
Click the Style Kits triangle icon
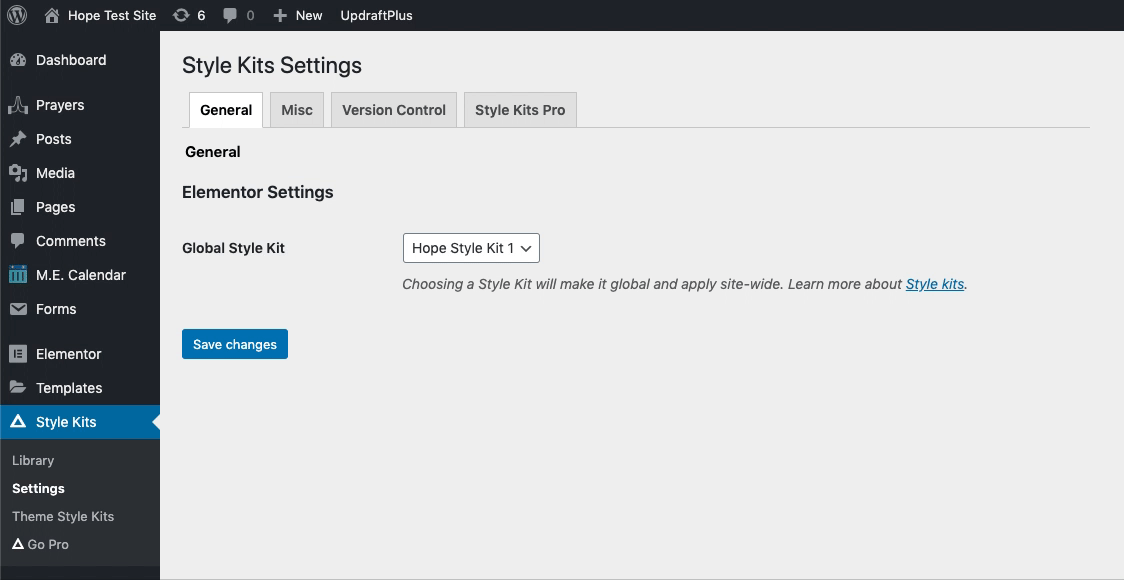(x=18, y=422)
